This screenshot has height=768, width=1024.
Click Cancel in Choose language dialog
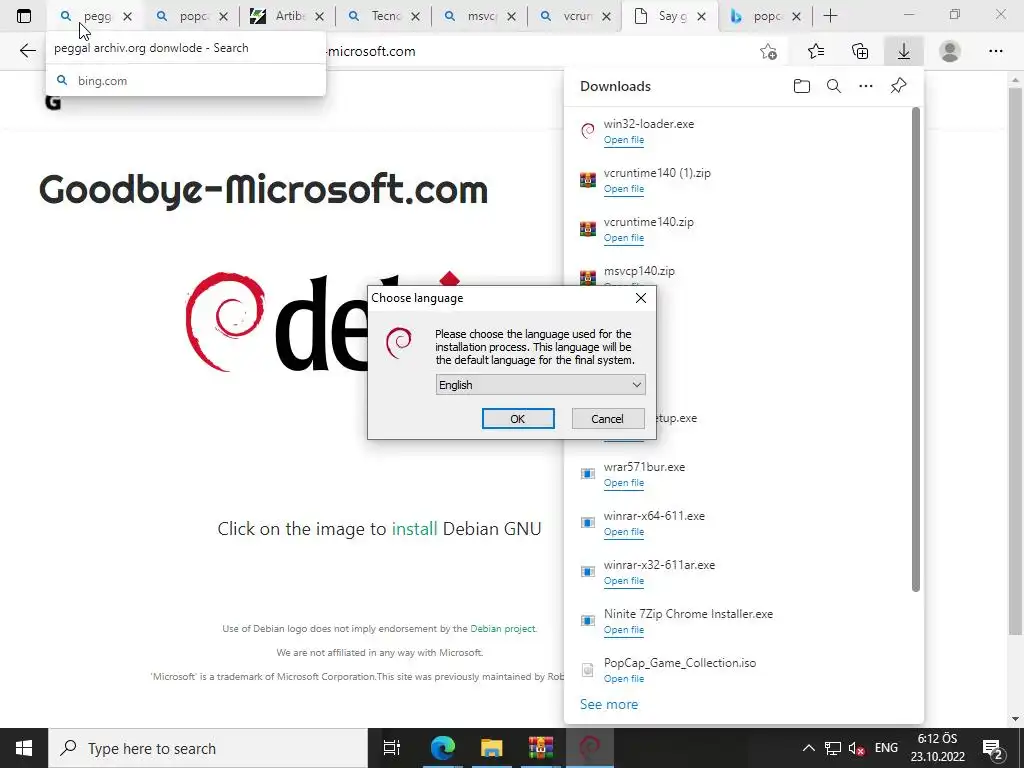[x=607, y=419]
